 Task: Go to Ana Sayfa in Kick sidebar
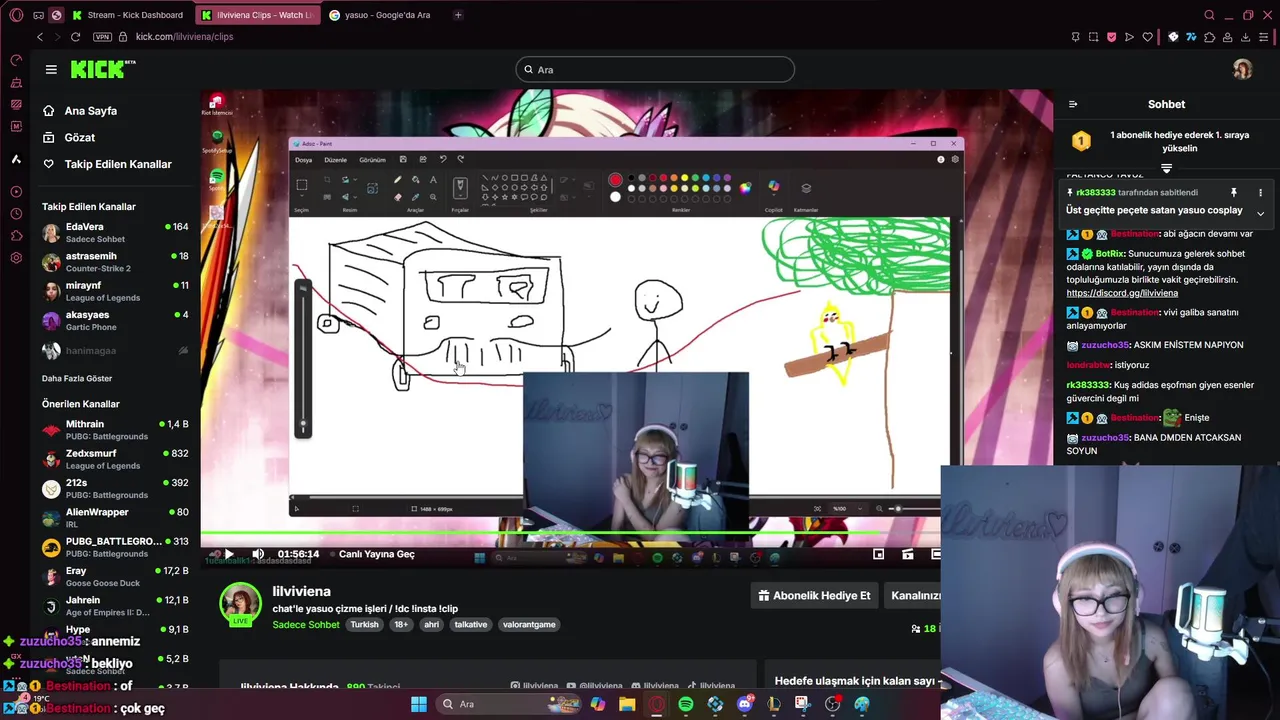91,111
